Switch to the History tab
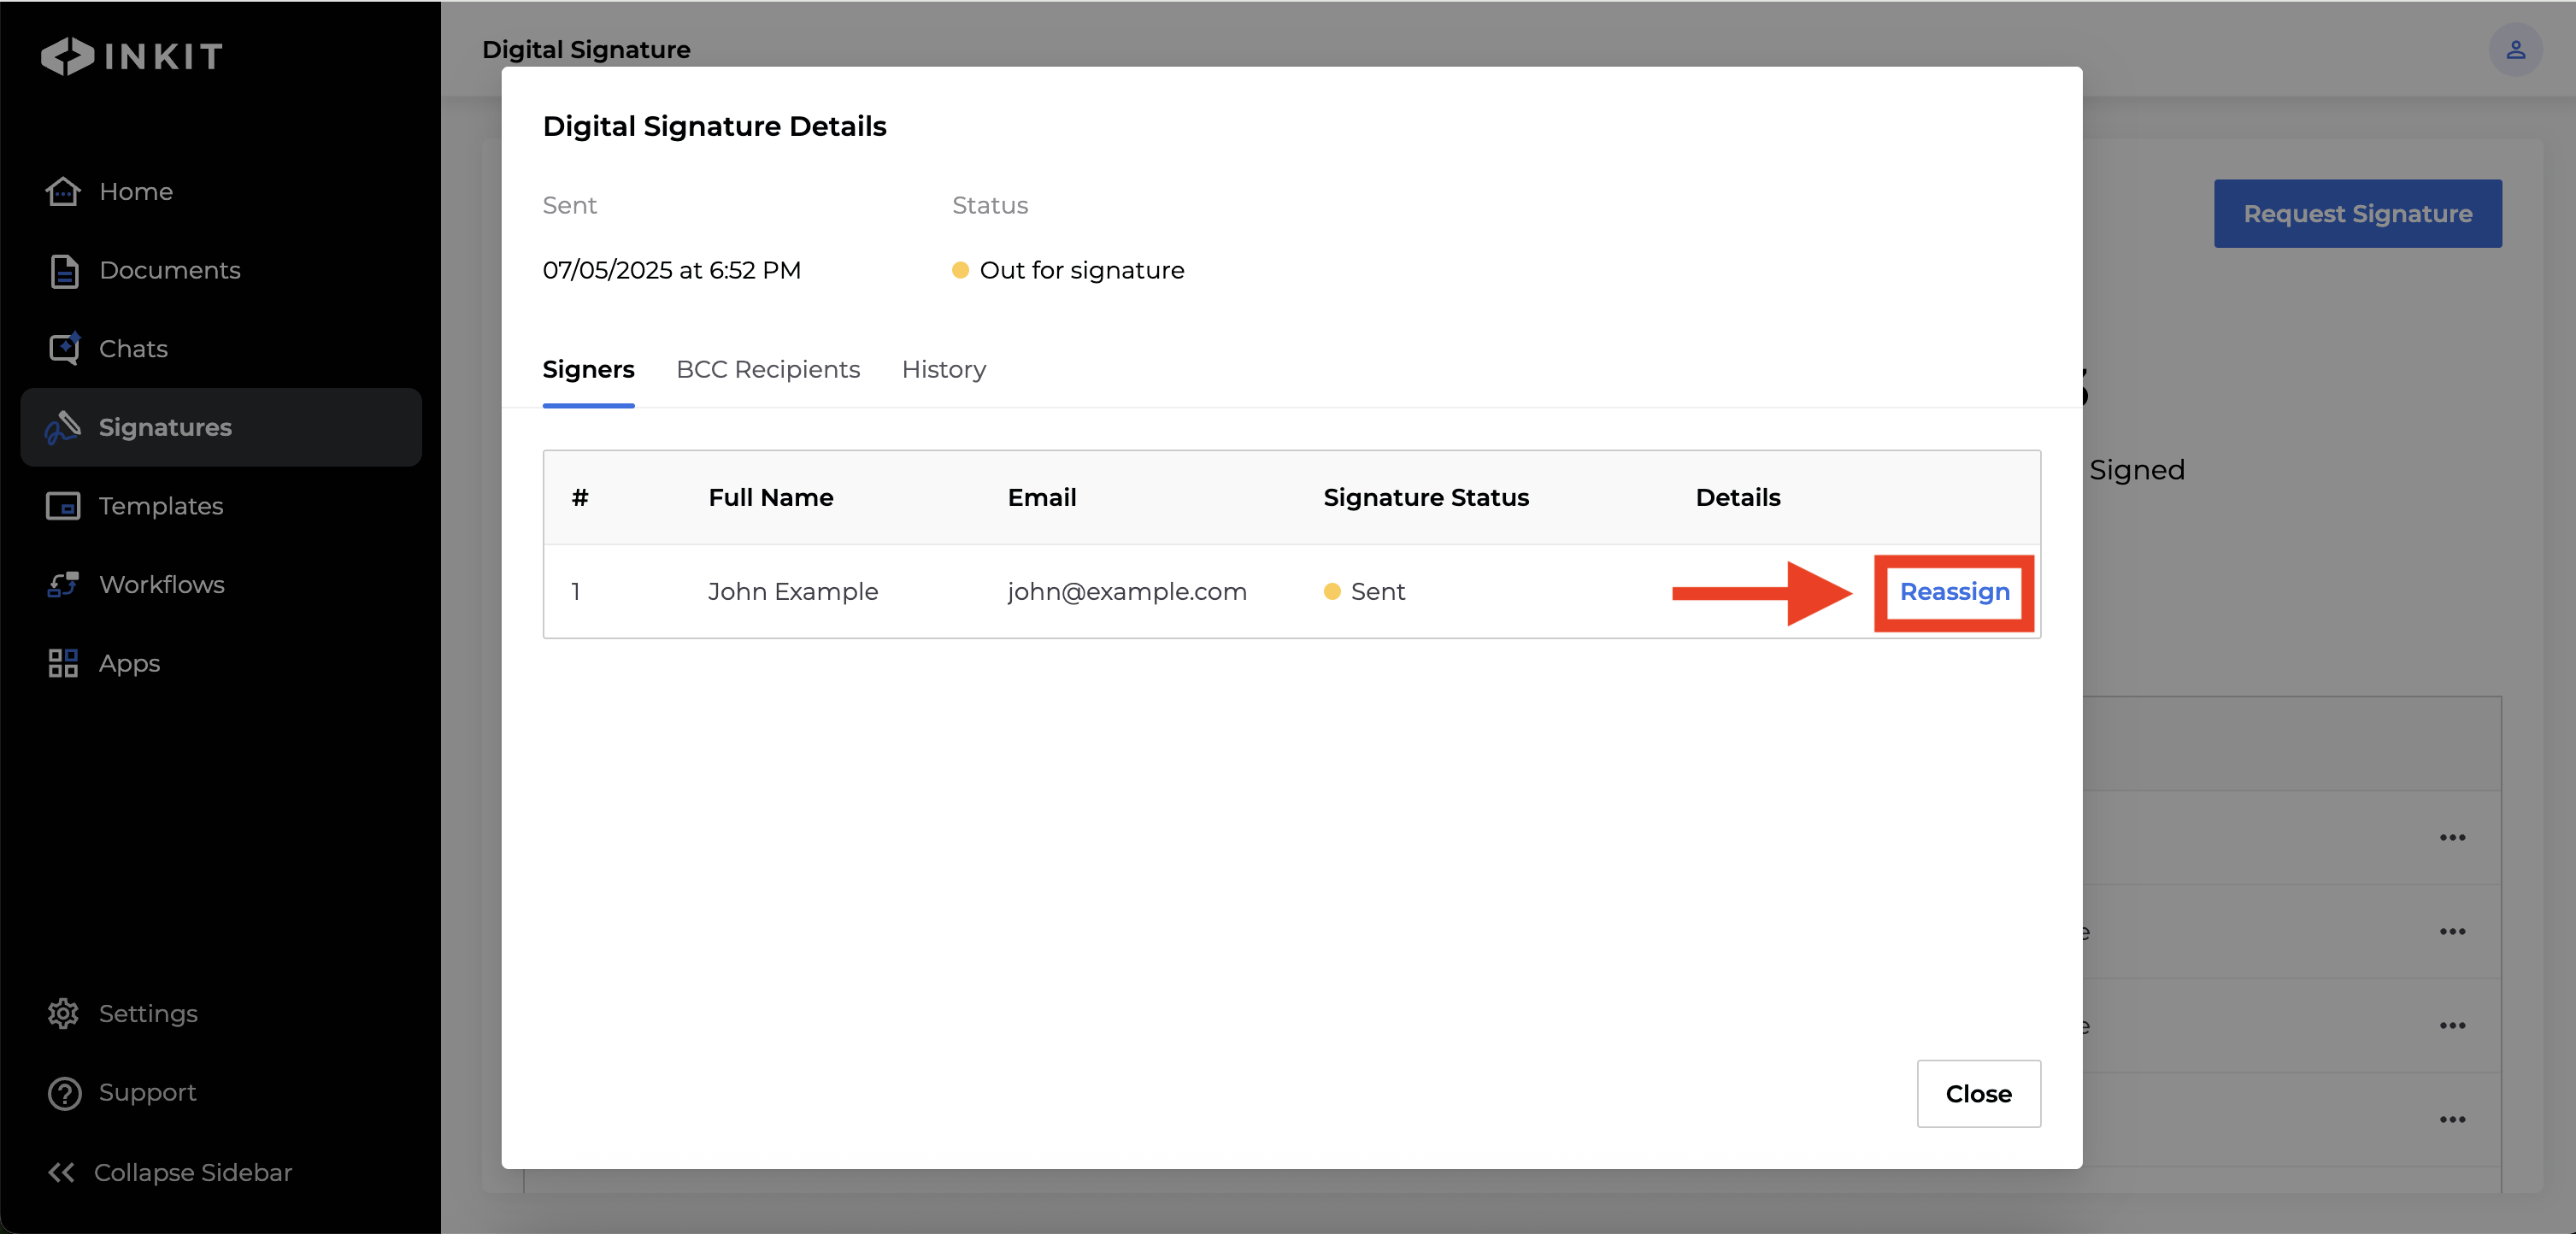Image resolution: width=2576 pixels, height=1234 pixels. click(943, 370)
